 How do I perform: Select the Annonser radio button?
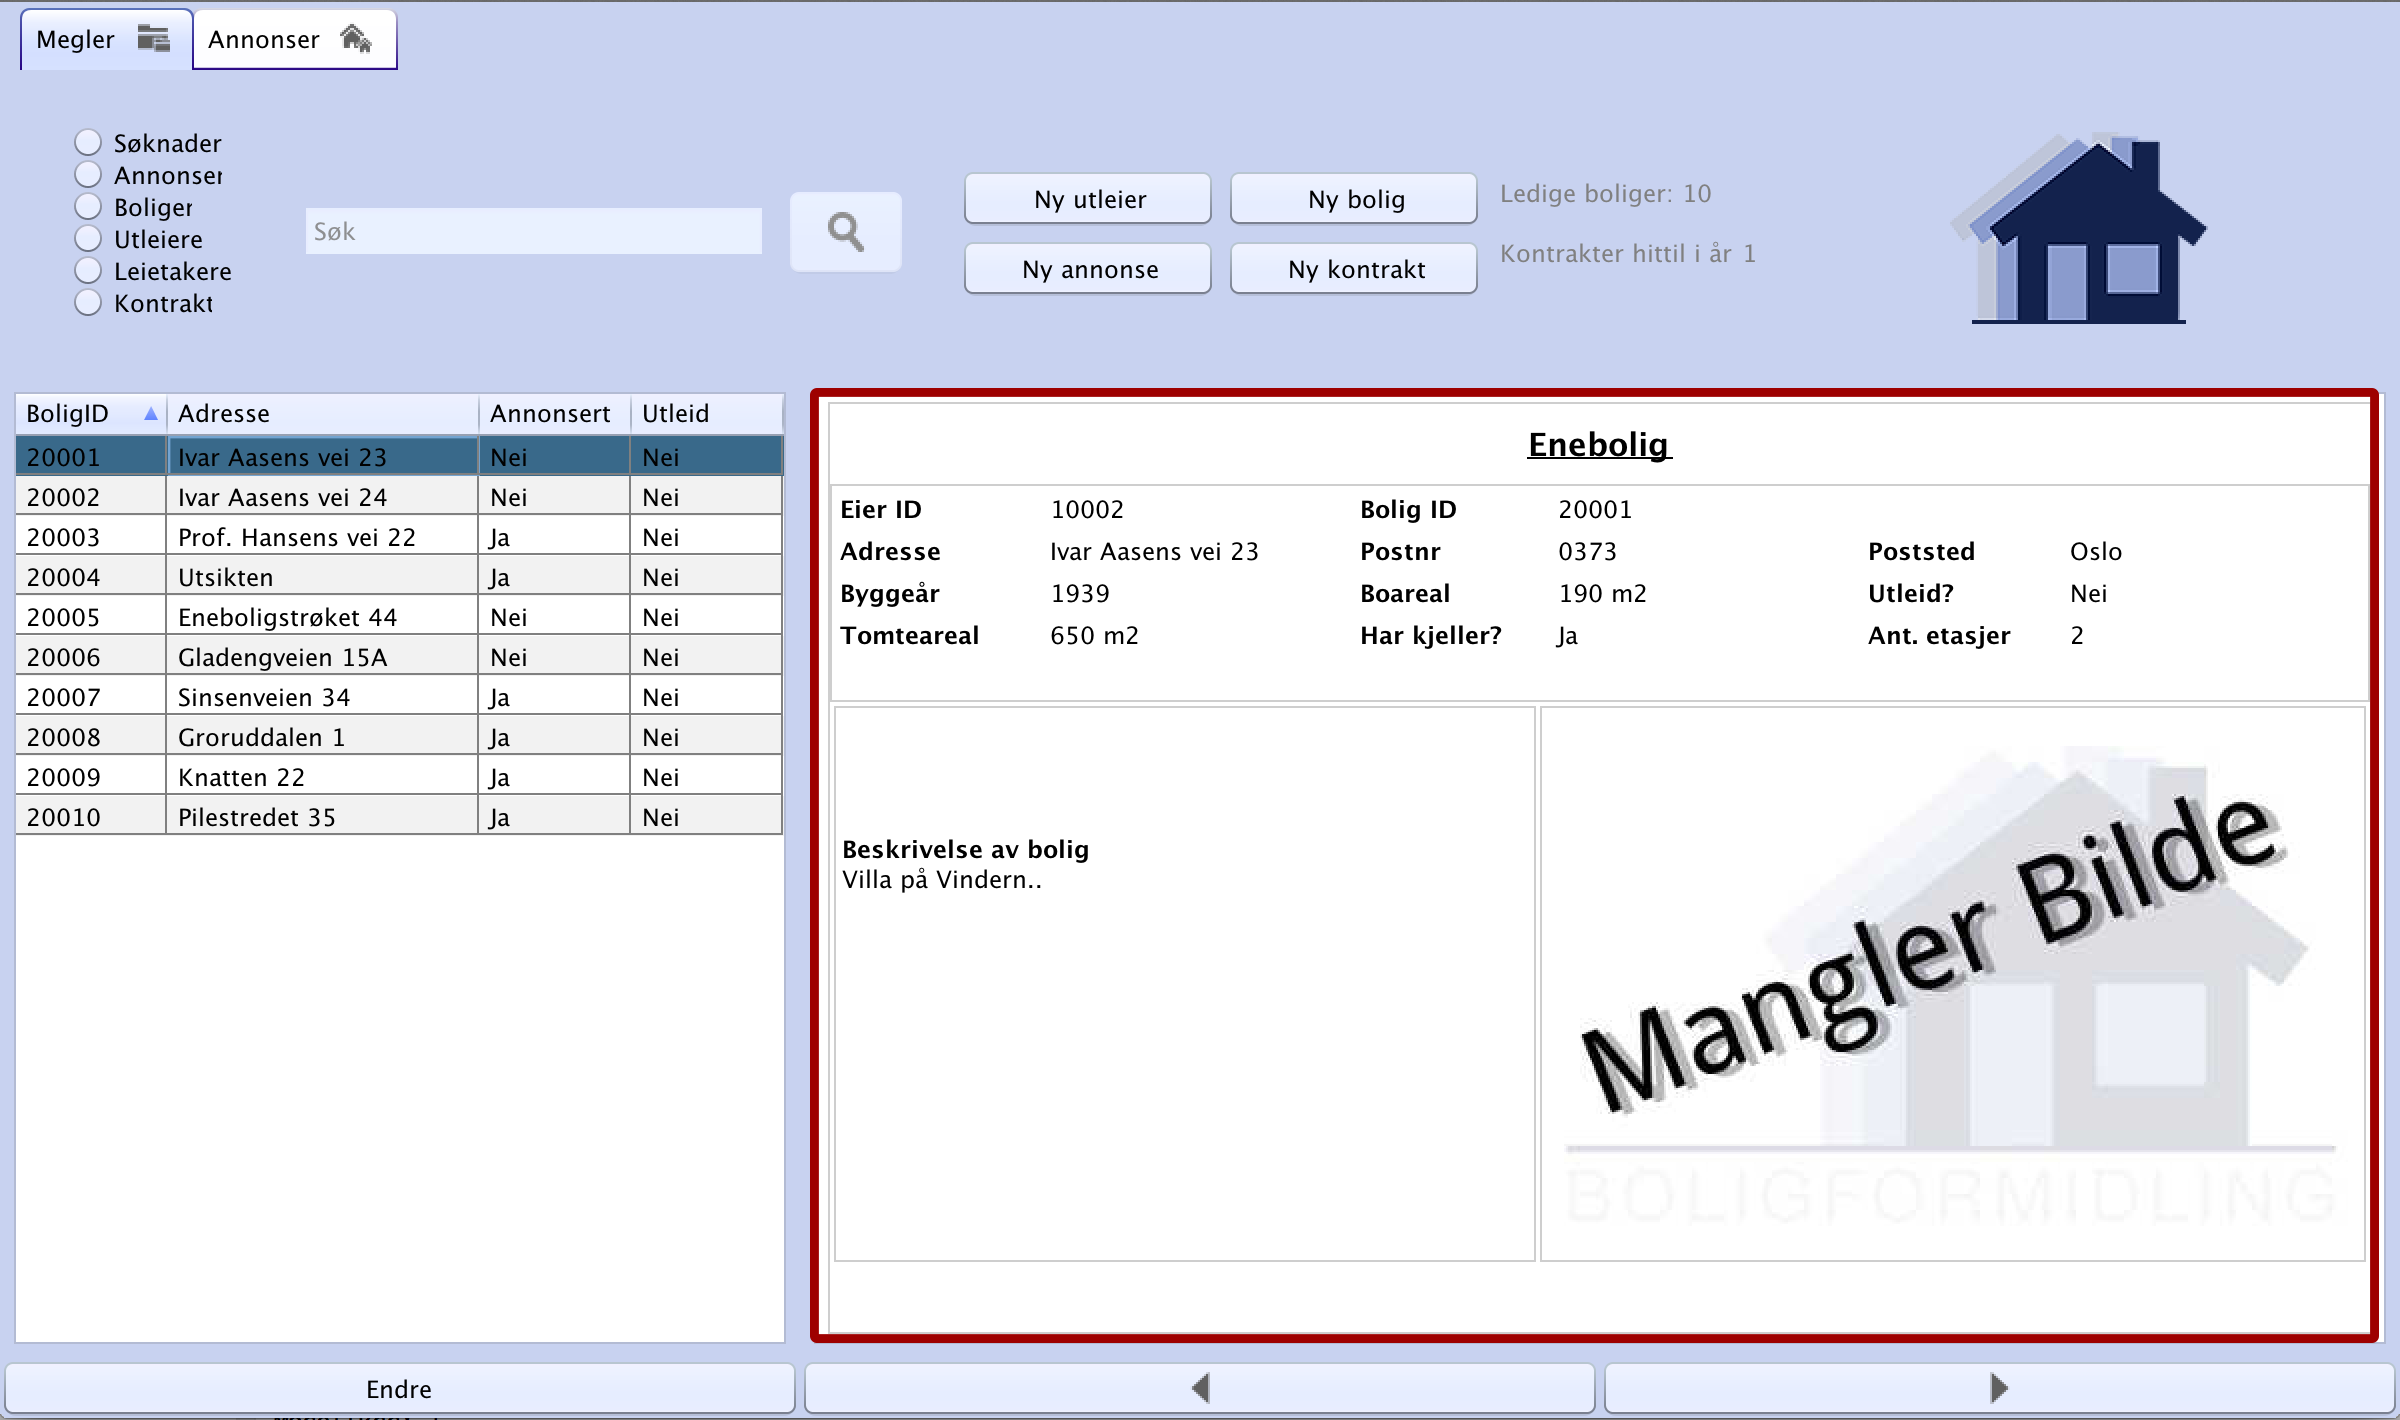88,175
